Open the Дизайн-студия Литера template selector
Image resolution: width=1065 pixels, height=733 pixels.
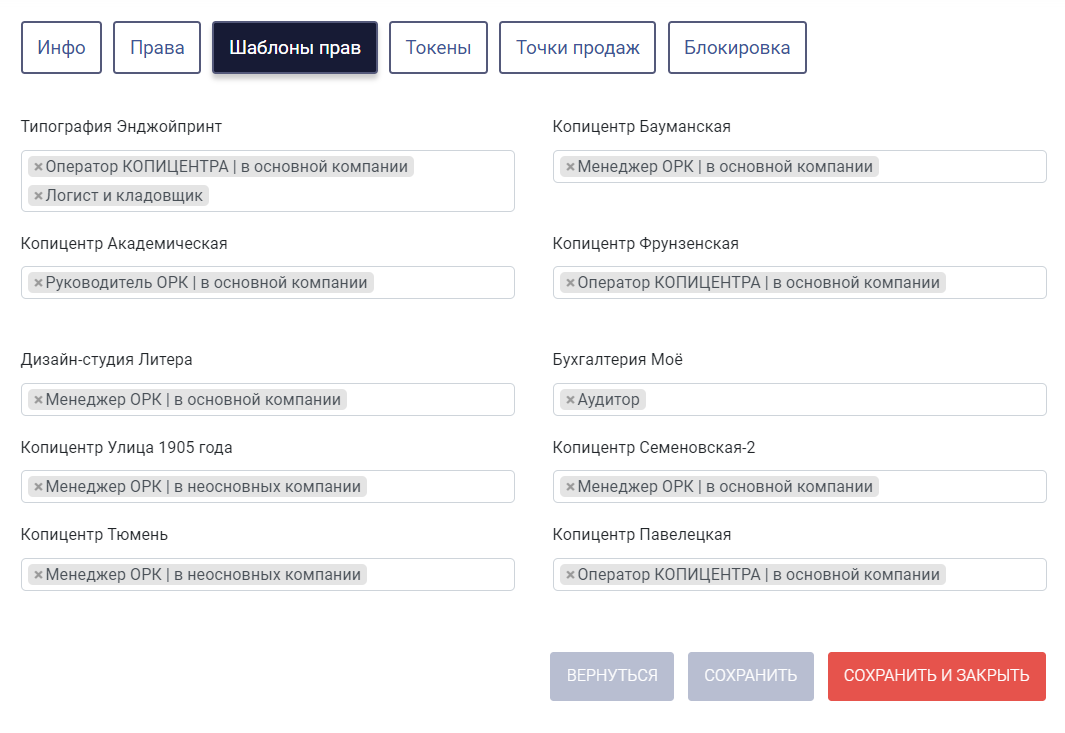[x=268, y=399]
